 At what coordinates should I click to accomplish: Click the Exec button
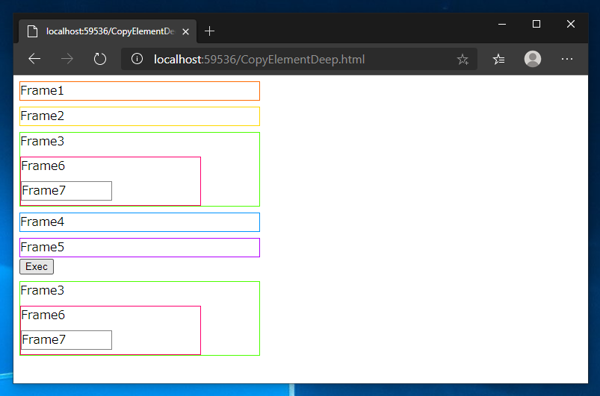point(36,267)
